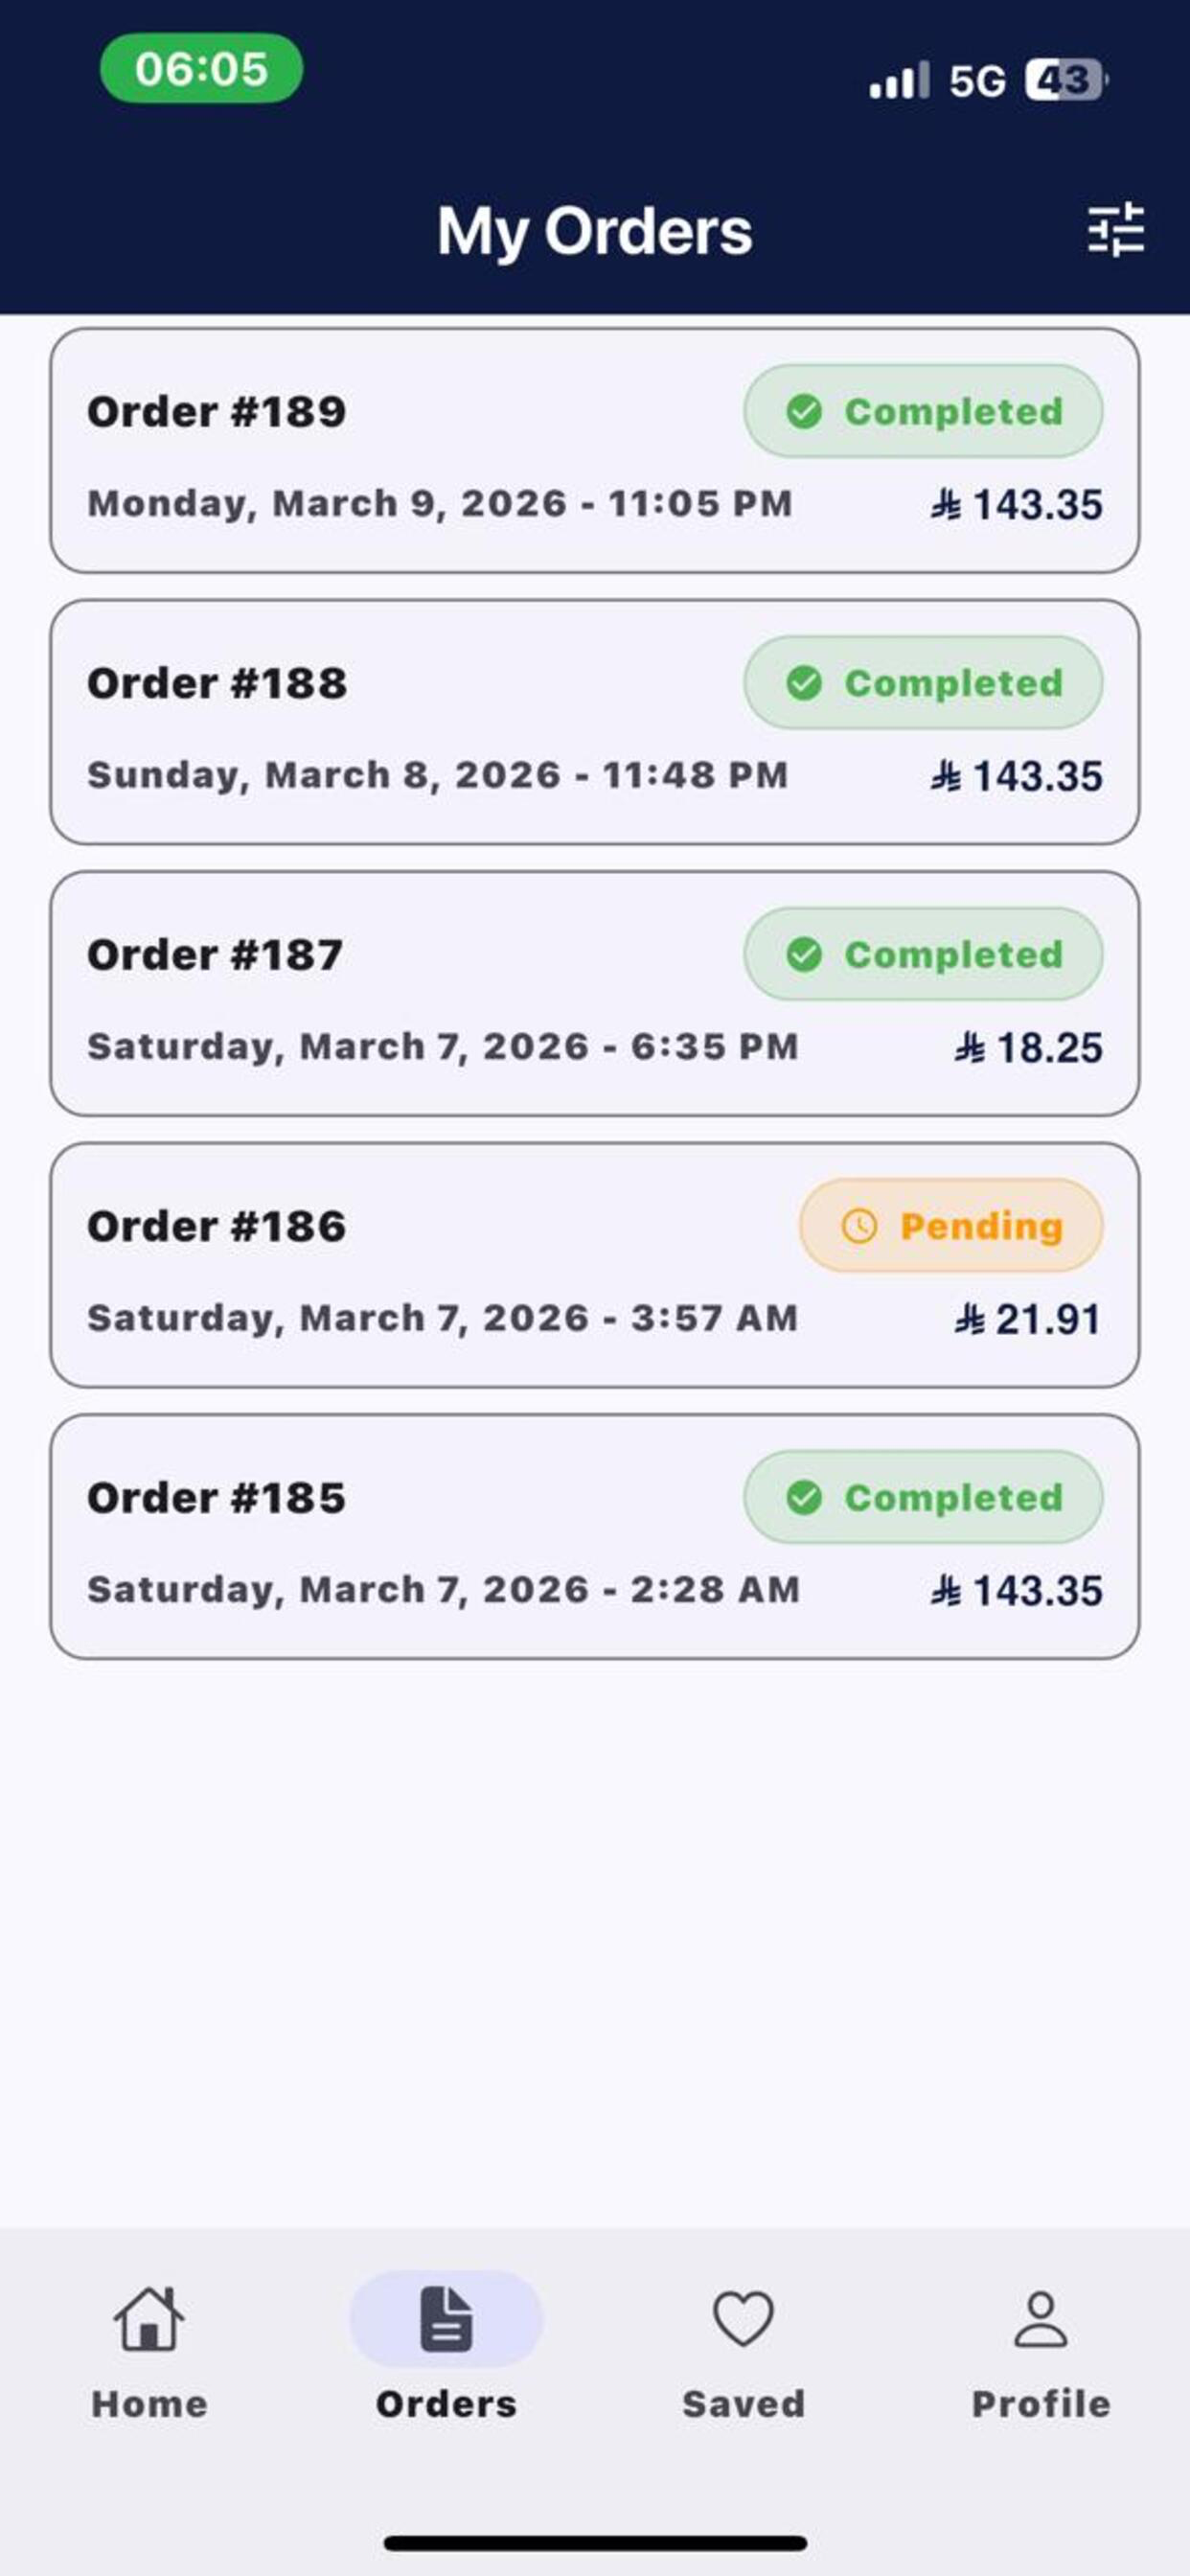Open the order filter settings icon

click(1116, 230)
